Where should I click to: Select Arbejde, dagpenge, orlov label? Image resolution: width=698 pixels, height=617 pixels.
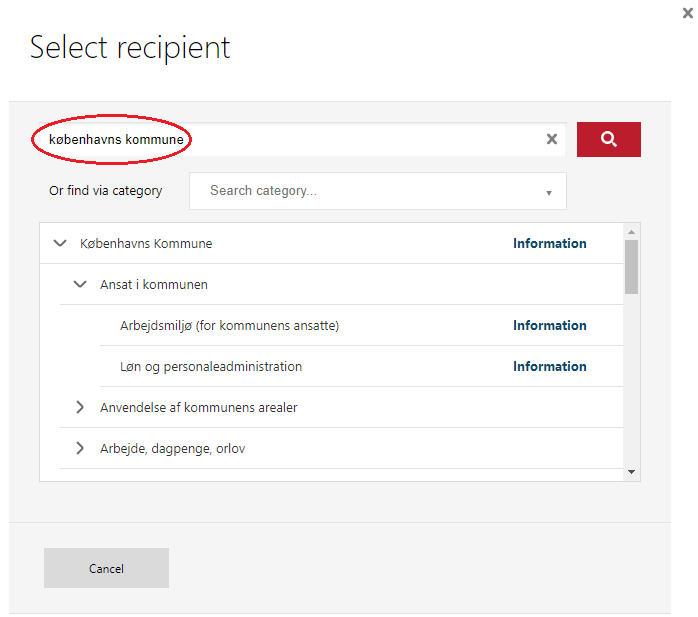point(172,449)
